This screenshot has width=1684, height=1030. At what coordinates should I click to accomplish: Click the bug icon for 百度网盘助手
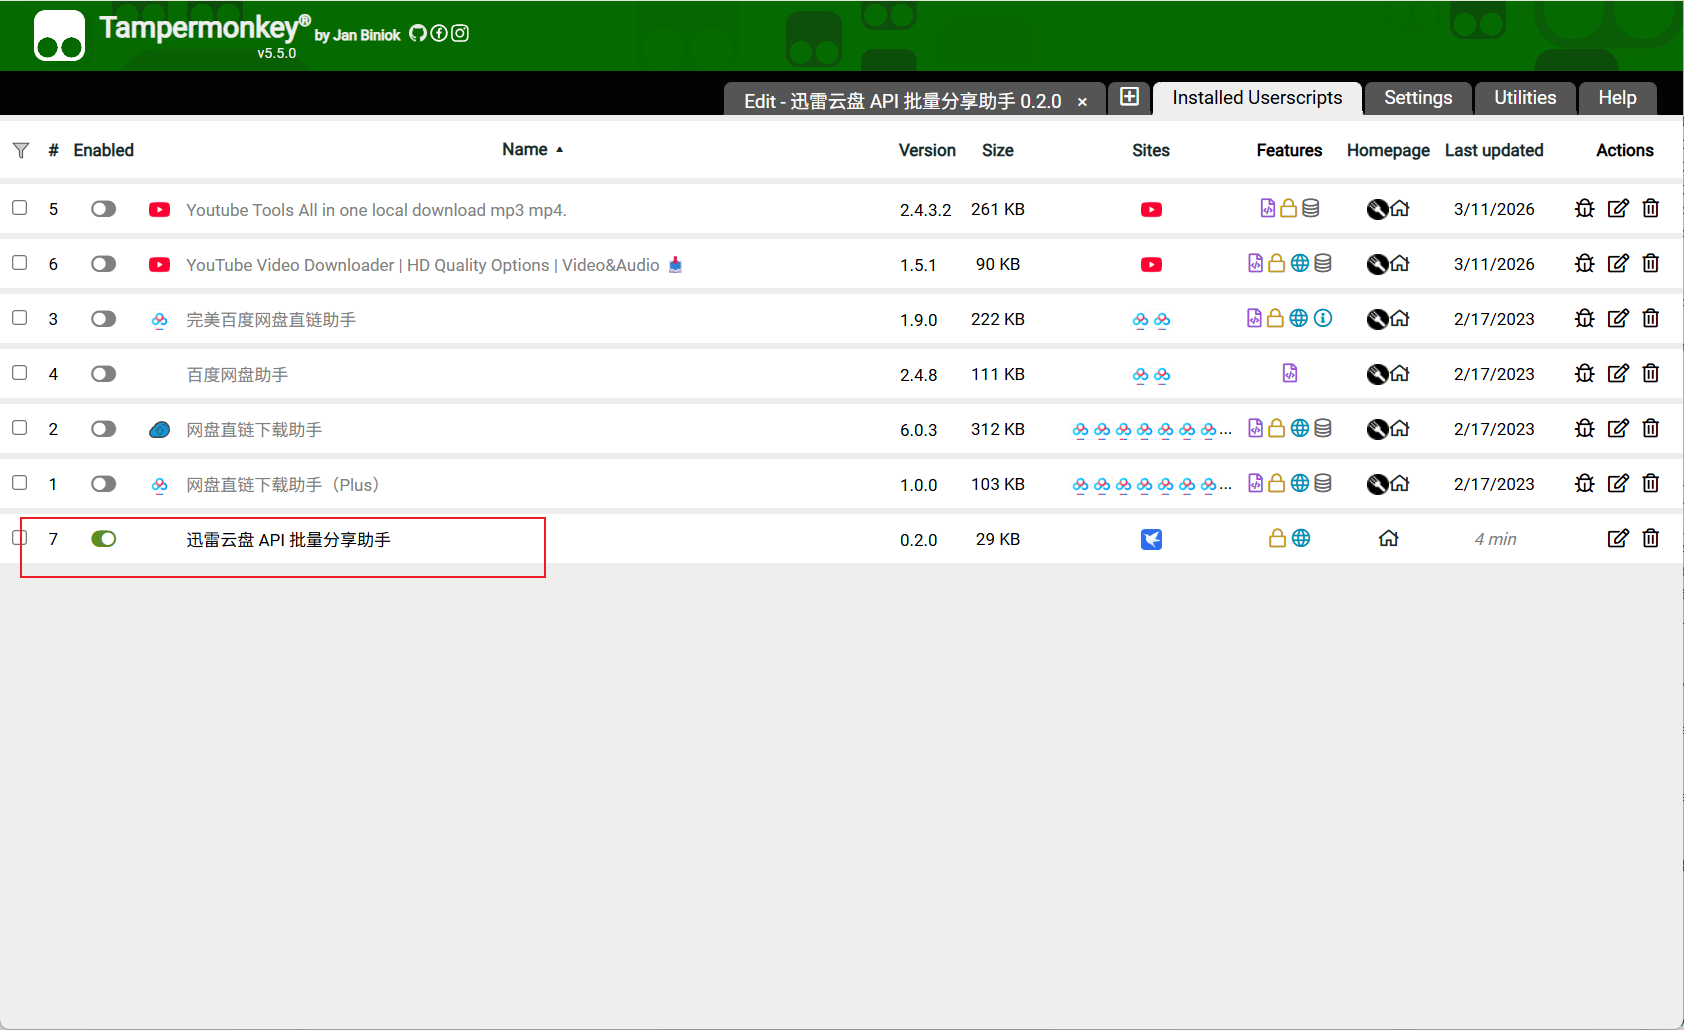pyautogui.click(x=1585, y=373)
